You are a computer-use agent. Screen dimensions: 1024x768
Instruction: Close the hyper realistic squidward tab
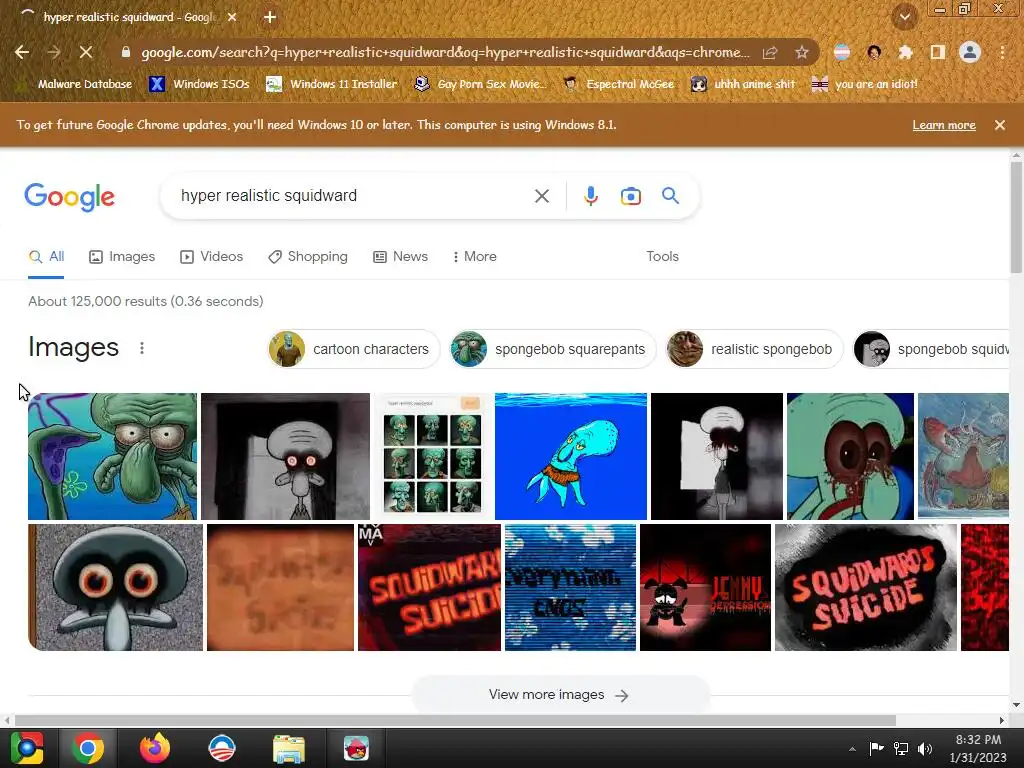coord(232,17)
